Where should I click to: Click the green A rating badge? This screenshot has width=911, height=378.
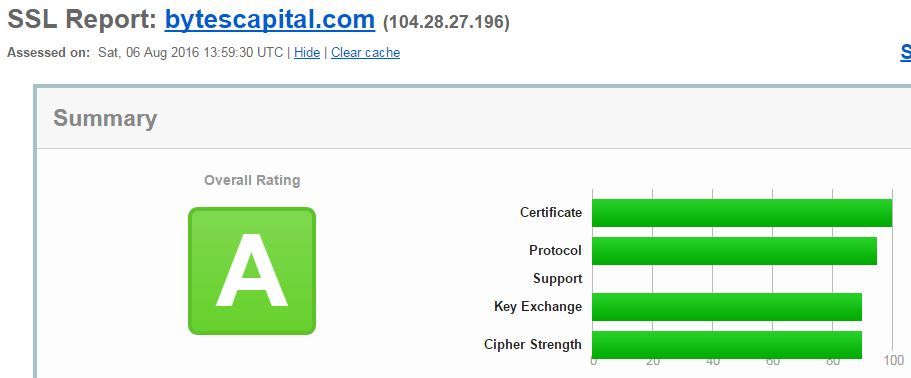coord(252,271)
